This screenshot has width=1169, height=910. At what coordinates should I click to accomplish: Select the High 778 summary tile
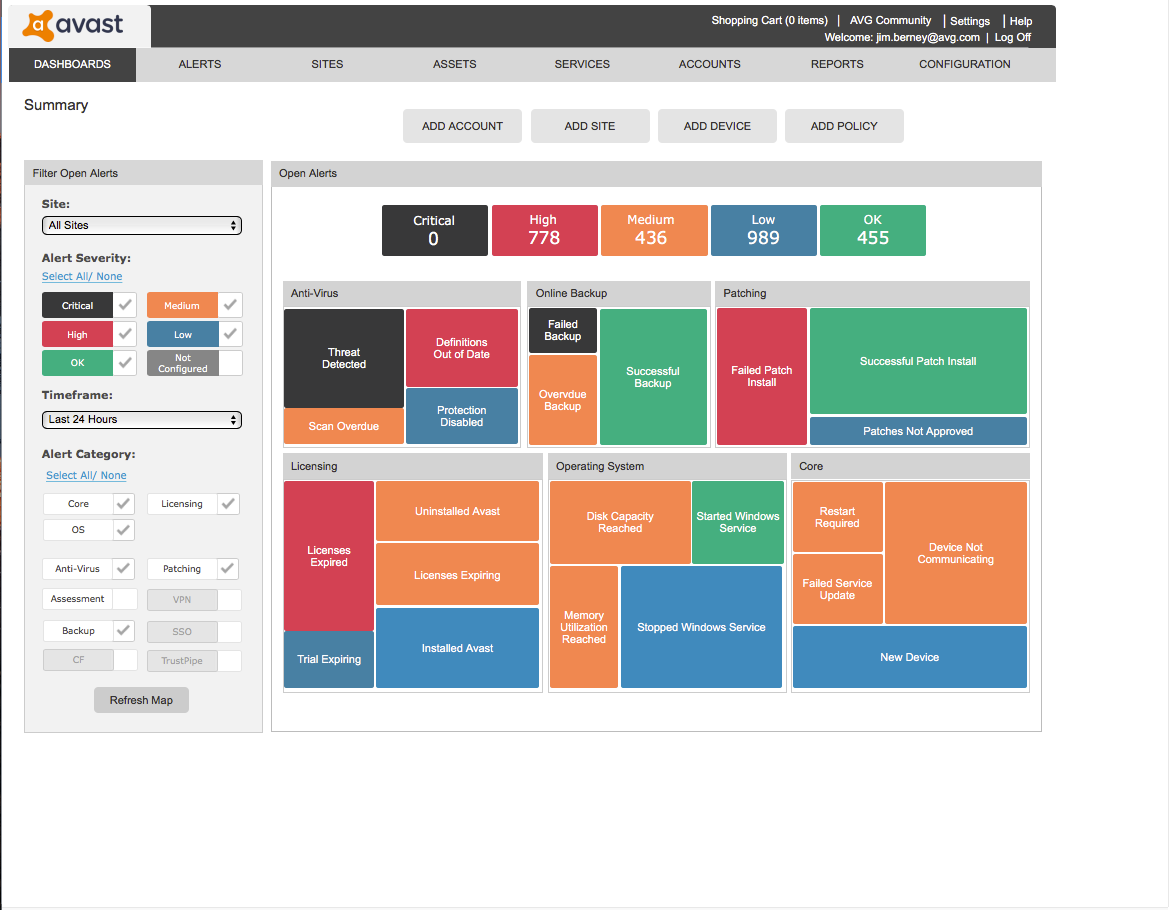pyautogui.click(x=544, y=230)
